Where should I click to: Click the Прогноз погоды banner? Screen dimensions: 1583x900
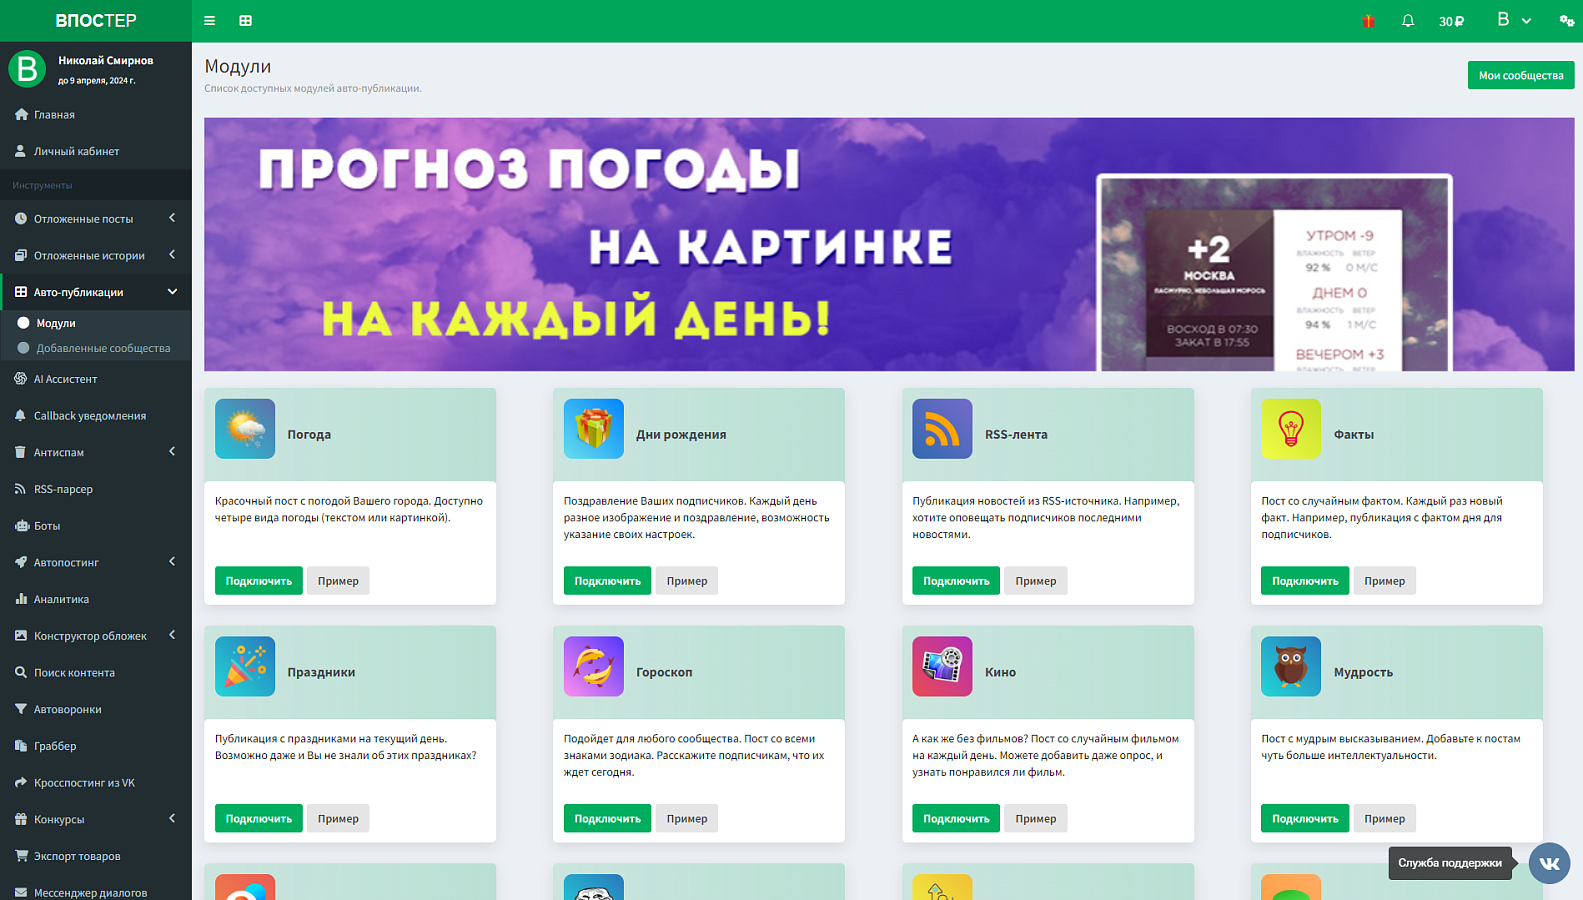tap(889, 244)
